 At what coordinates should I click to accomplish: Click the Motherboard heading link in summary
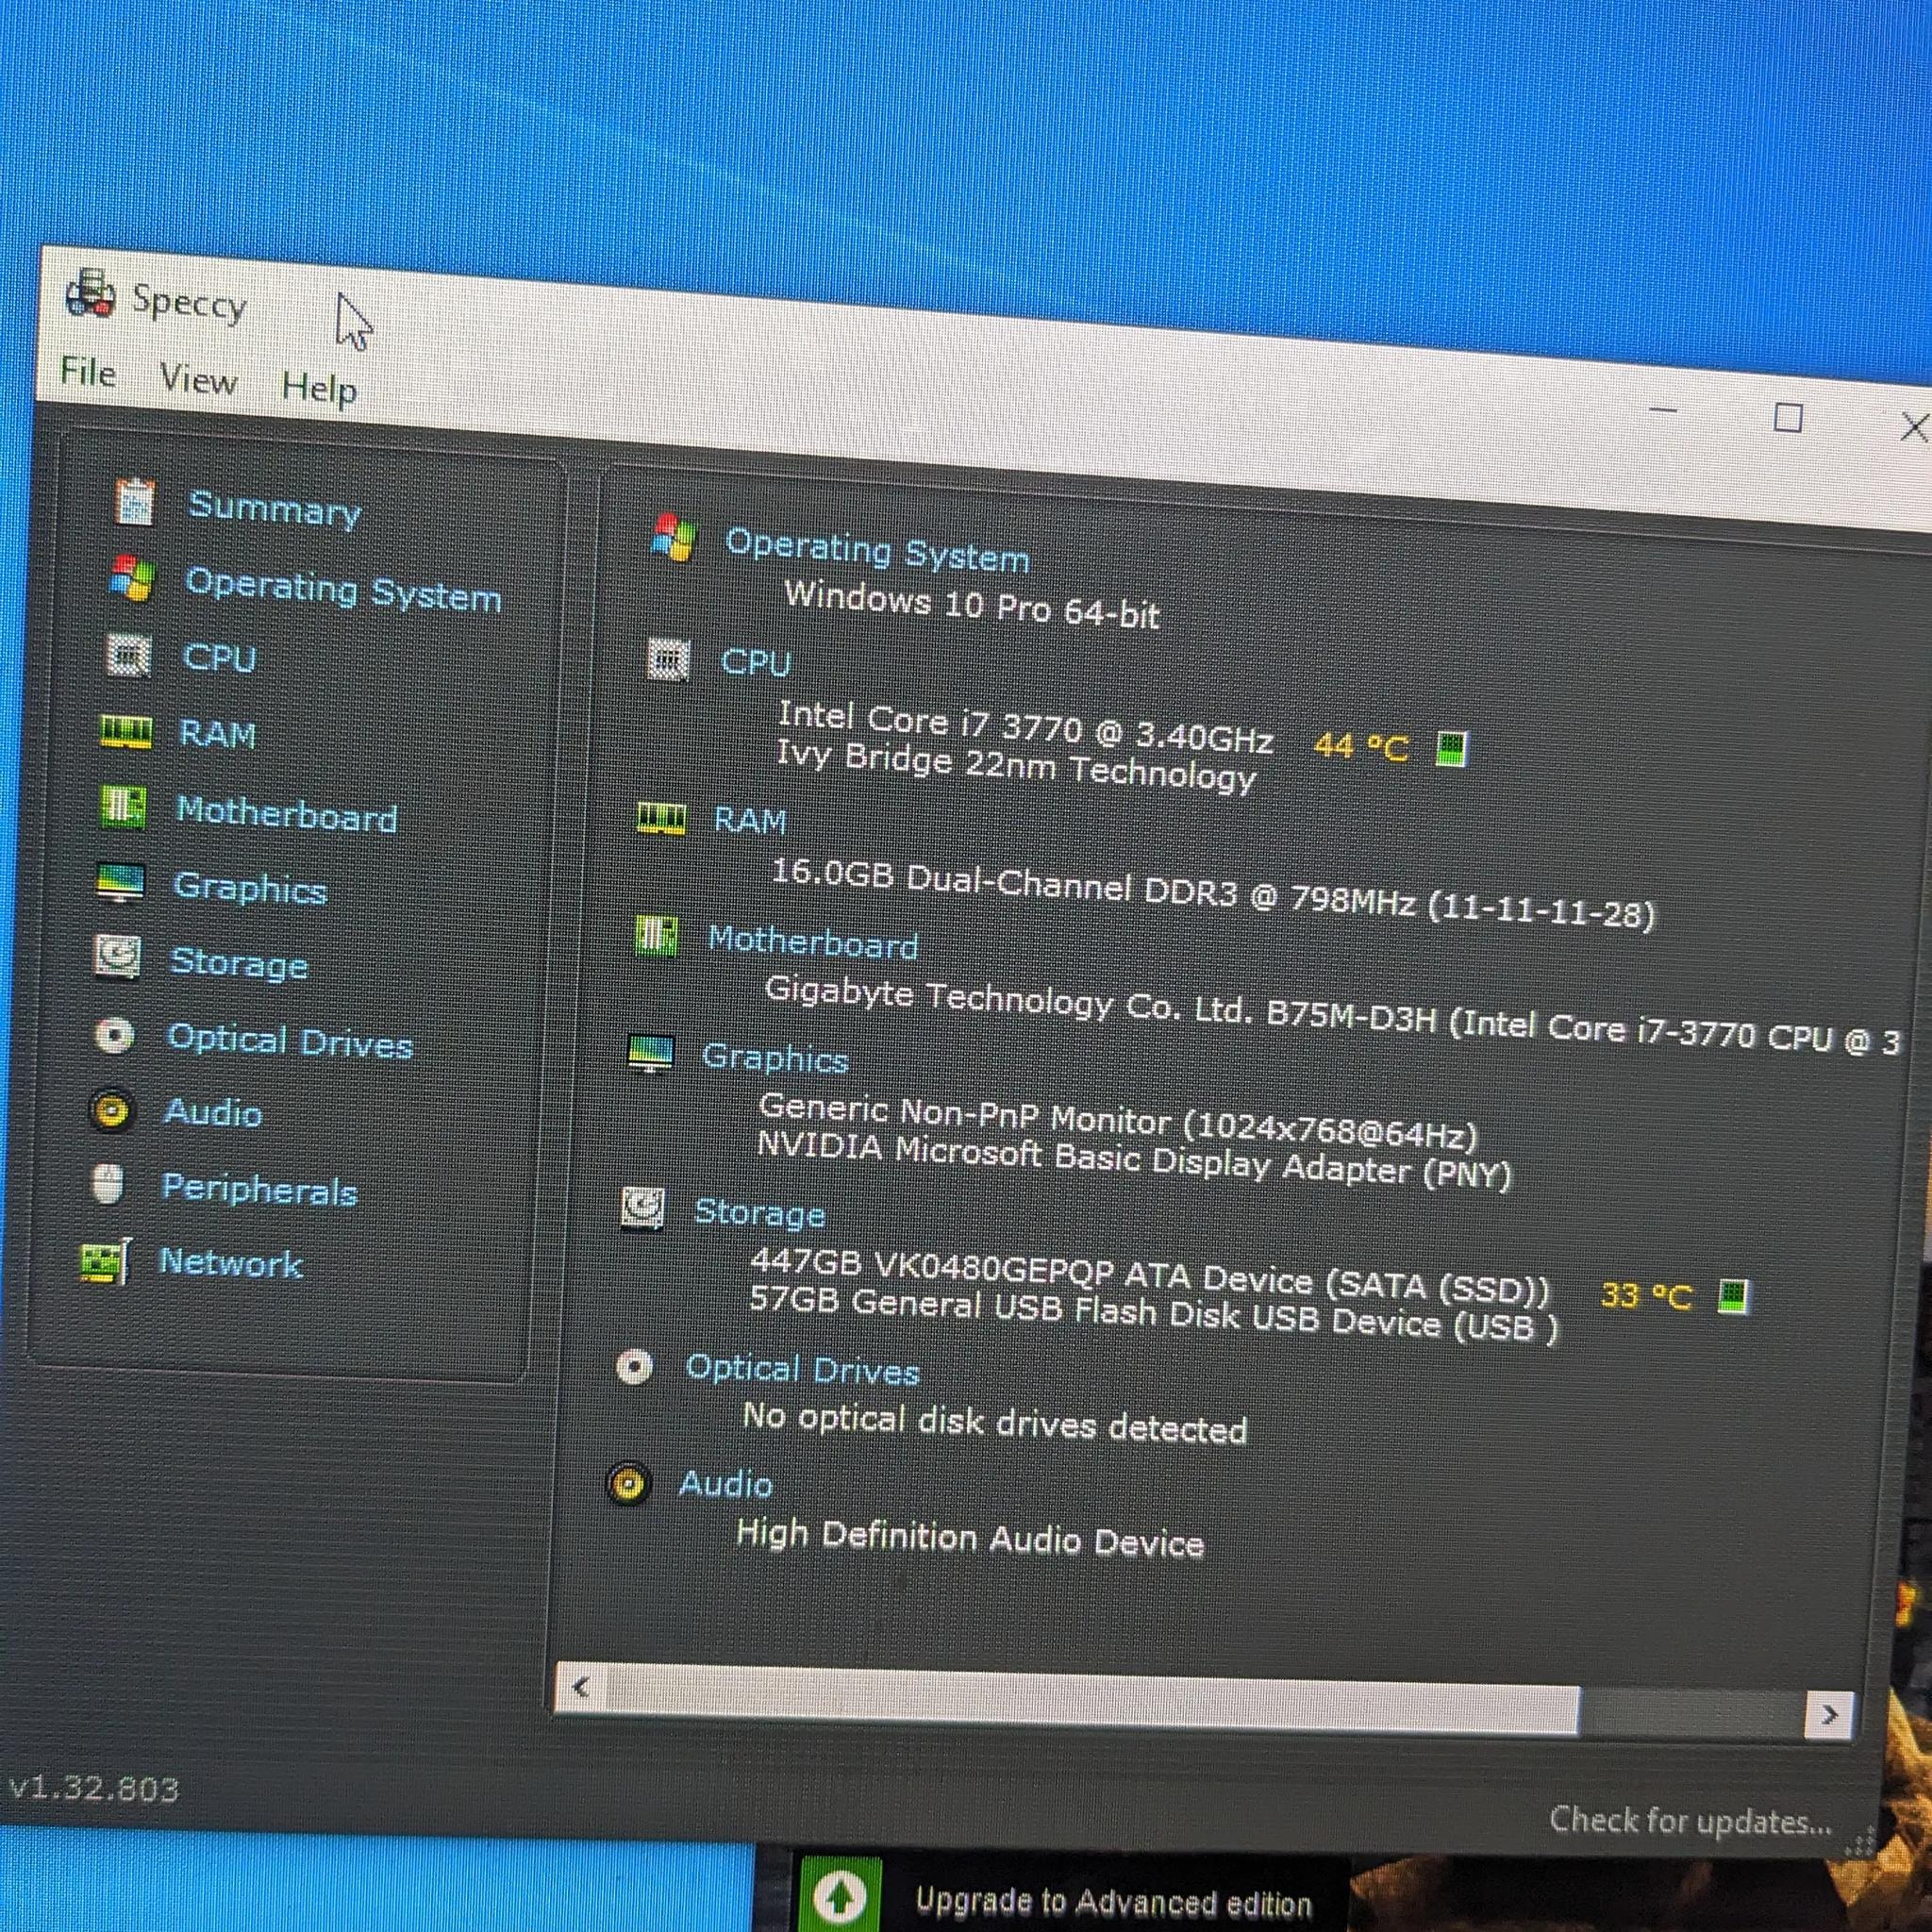click(813, 942)
